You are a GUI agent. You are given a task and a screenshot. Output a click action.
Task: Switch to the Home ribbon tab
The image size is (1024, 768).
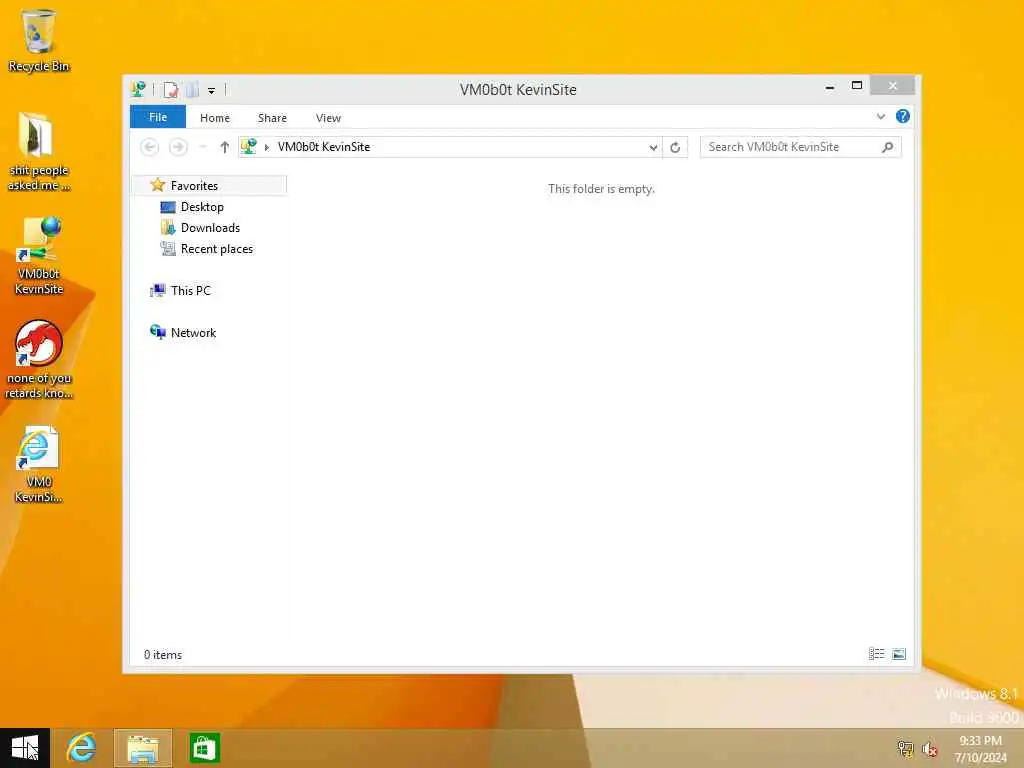(x=215, y=118)
